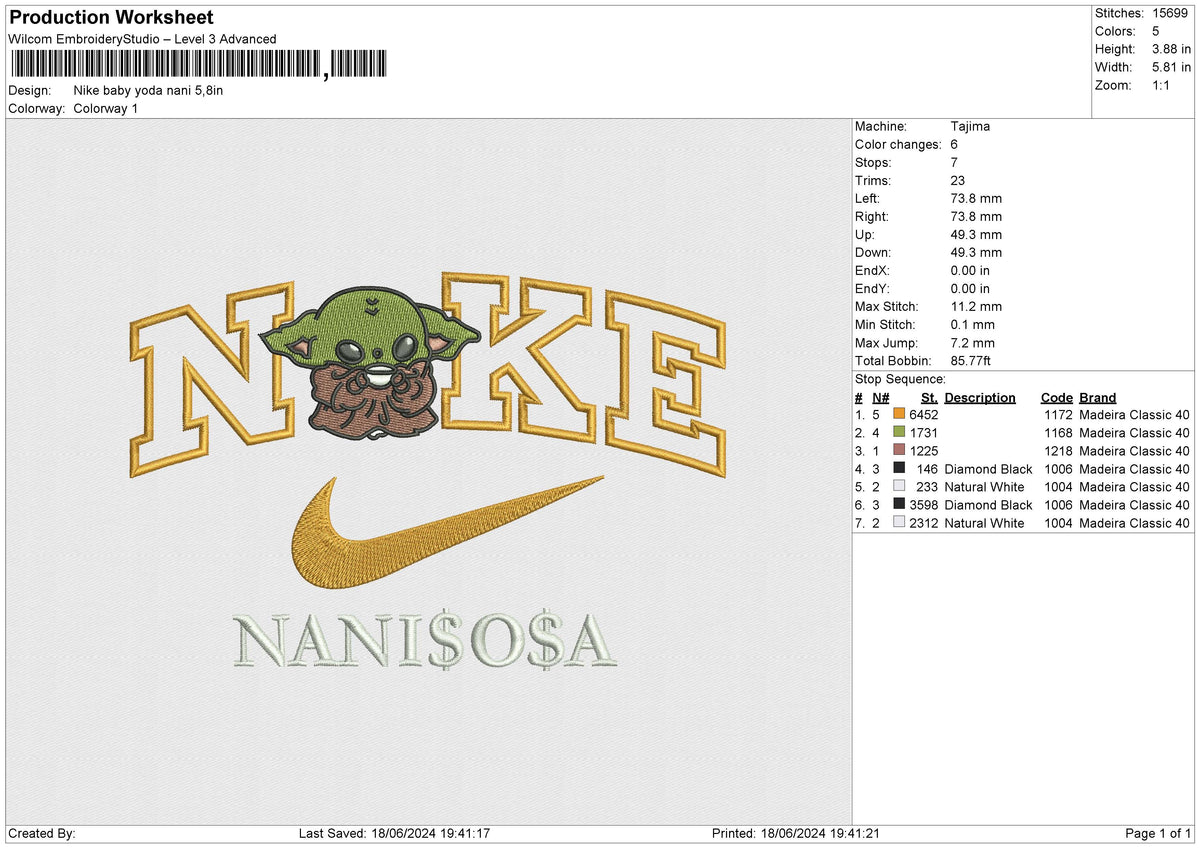Click the "Production Worksheet" heading

[x=111, y=18]
